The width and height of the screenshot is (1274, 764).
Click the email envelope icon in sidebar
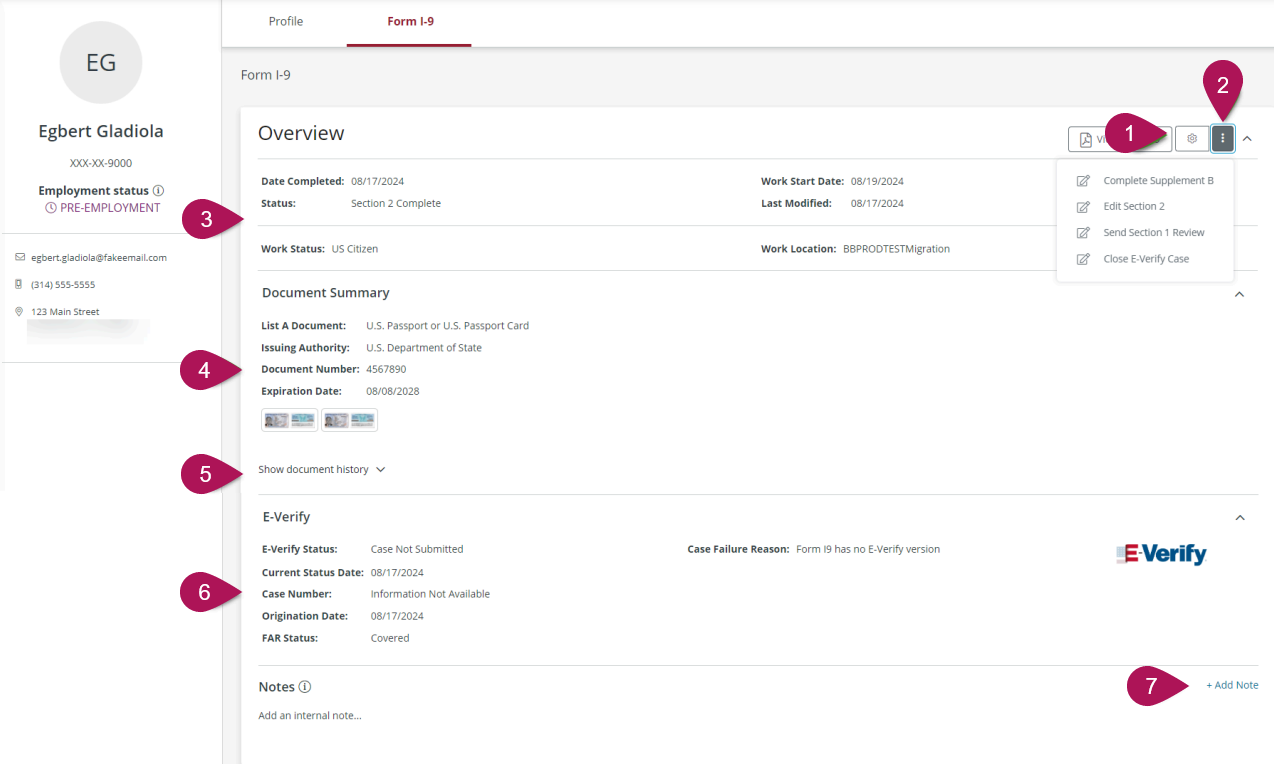point(20,257)
